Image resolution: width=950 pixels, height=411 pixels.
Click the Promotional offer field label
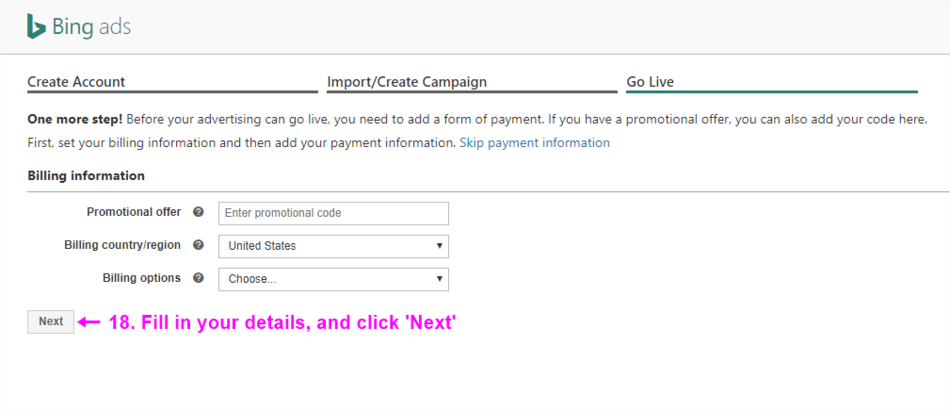134,212
